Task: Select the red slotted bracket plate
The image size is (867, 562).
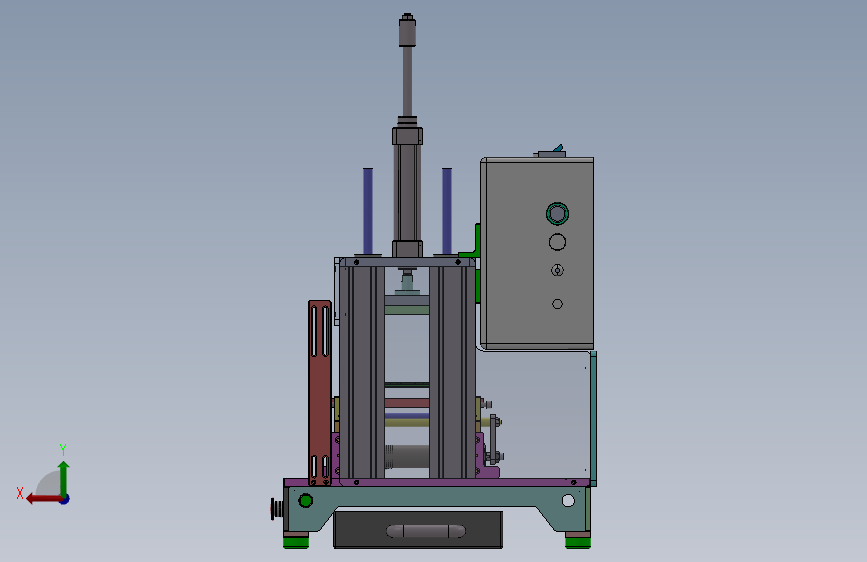Action: (x=320, y=393)
